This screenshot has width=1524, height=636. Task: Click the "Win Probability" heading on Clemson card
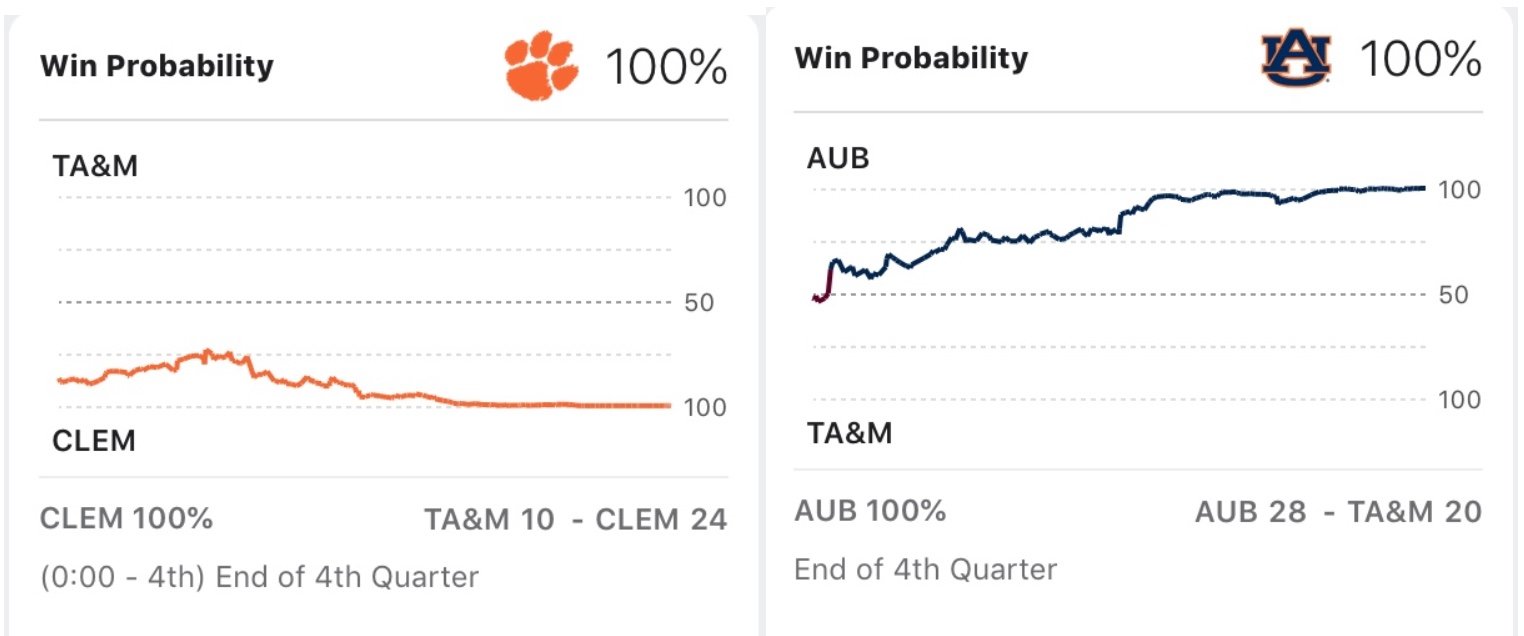(x=156, y=67)
